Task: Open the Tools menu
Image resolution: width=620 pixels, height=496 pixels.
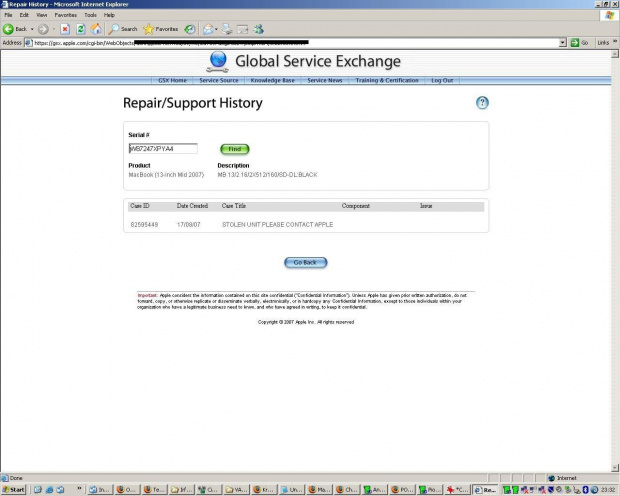Action: (90, 15)
